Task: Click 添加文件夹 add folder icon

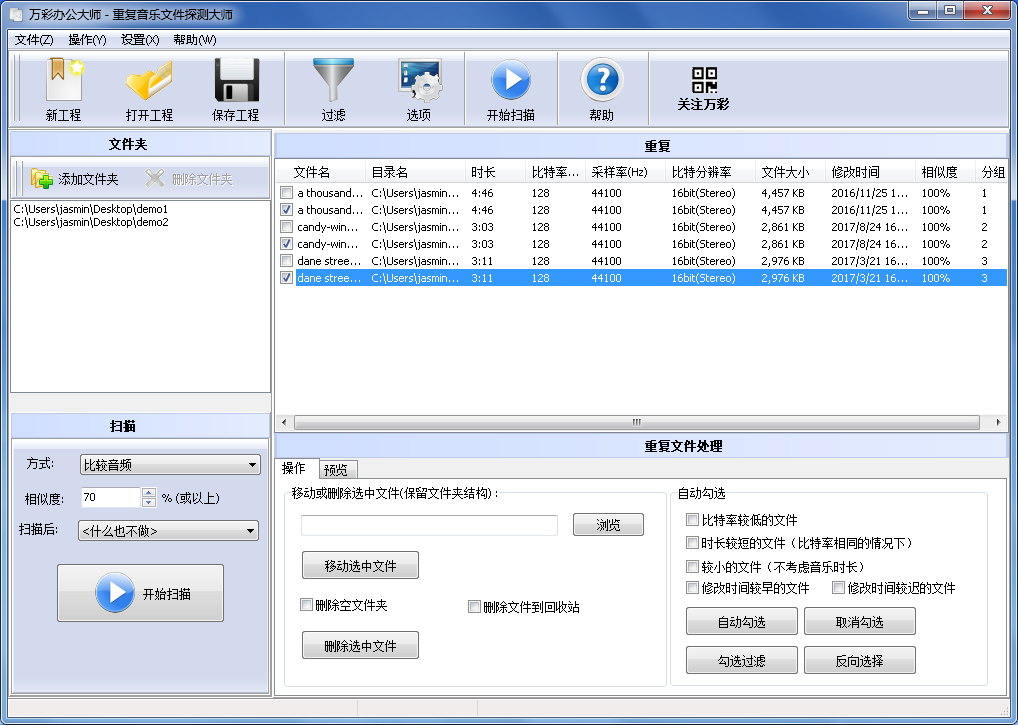Action: pos(42,179)
